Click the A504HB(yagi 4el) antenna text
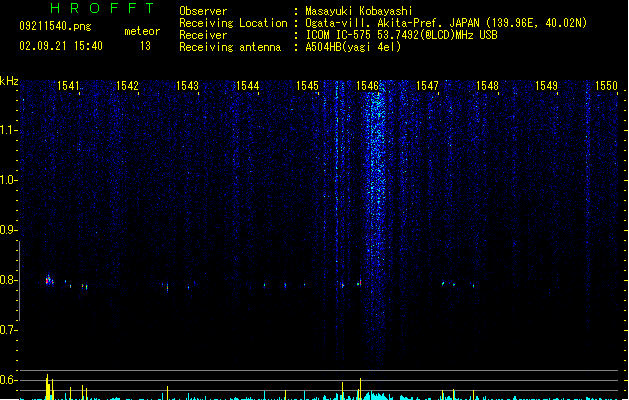This screenshot has width=629, height=400. coord(353,47)
